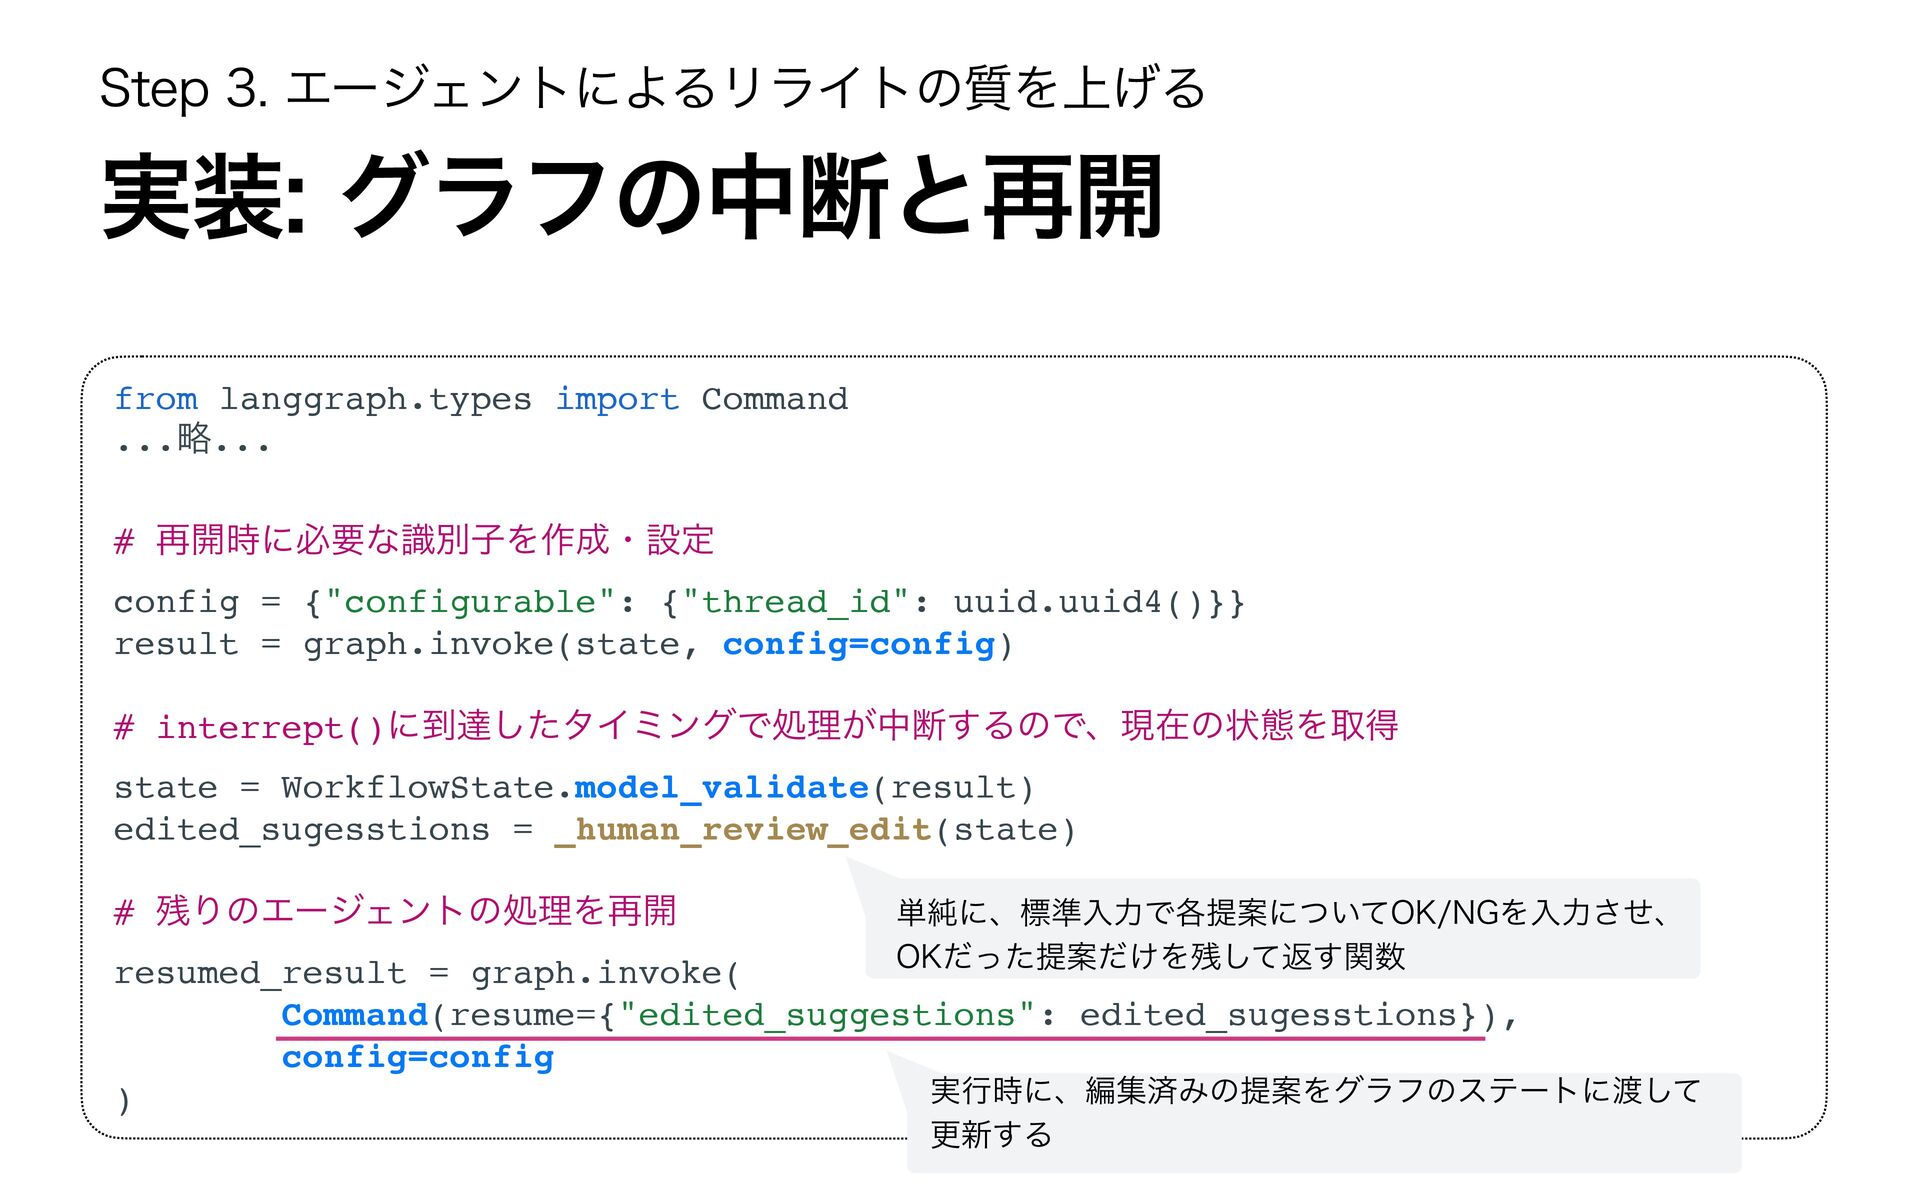Click the comment about 再開時に必要な識別子
The width and height of the screenshot is (1920, 1200).
pyautogui.click(x=414, y=541)
